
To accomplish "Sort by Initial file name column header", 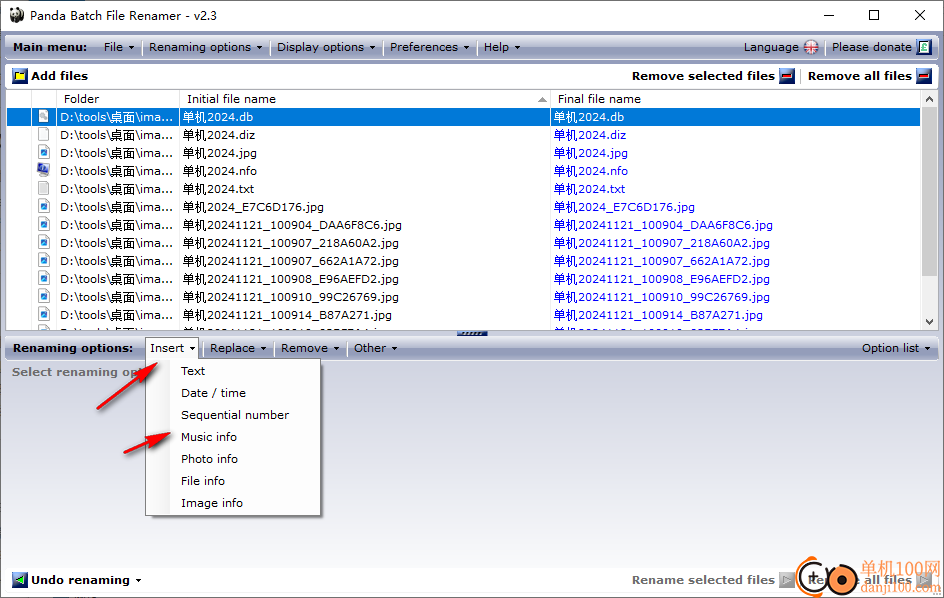I will point(365,99).
